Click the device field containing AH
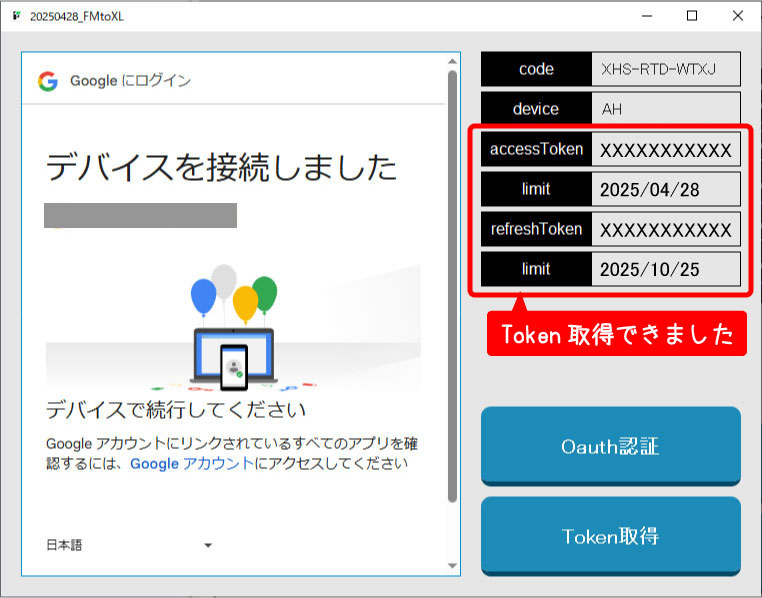This screenshot has height=598, width=762. click(666, 109)
